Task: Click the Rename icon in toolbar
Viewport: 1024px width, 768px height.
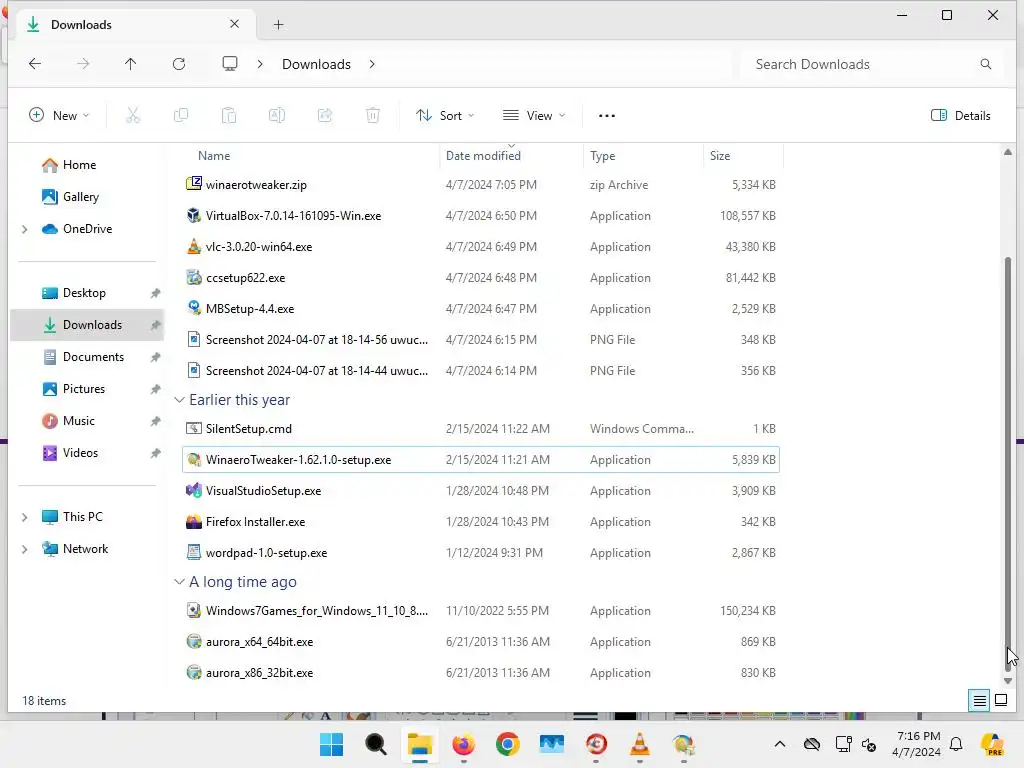Action: 277,116
